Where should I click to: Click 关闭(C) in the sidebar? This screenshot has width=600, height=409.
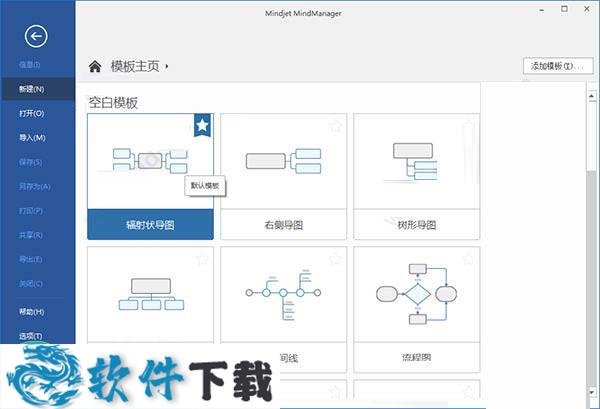[x=31, y=284]
